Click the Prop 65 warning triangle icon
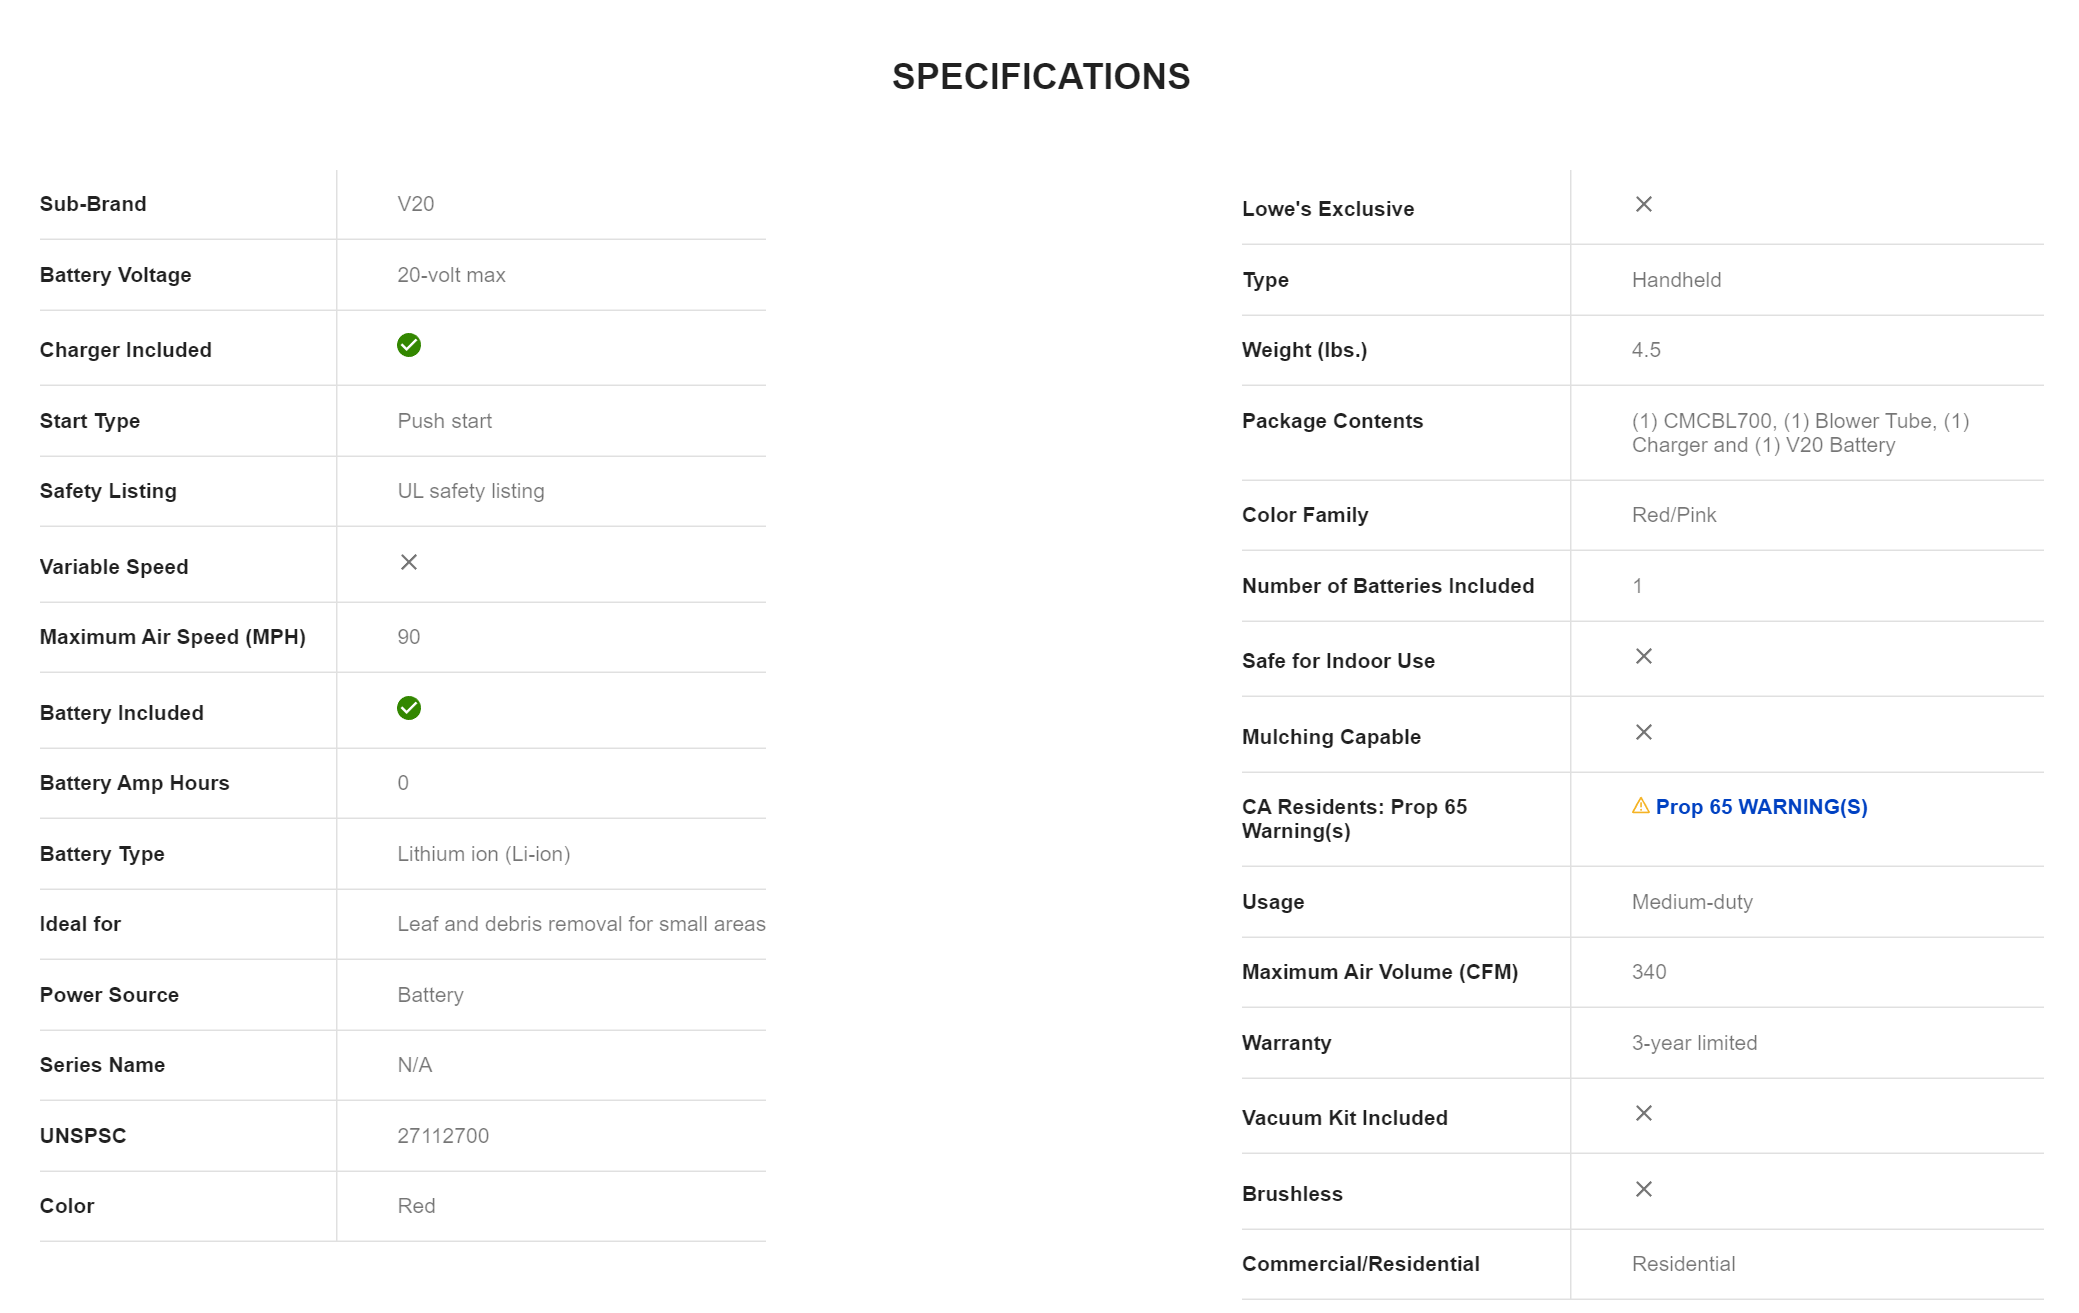This screenshot has width=2079, height=1313. (1640, 806)
